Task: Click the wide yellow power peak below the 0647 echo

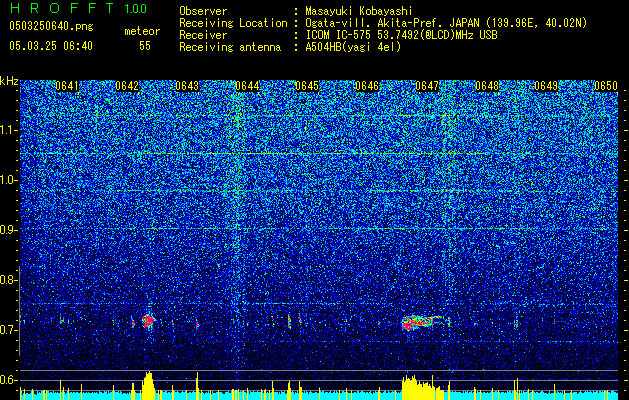Action: (x=423, y=388)
